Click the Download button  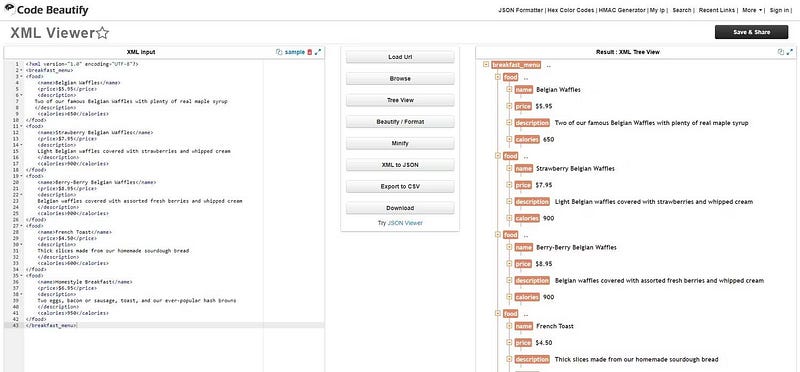(x=400, y=208)
